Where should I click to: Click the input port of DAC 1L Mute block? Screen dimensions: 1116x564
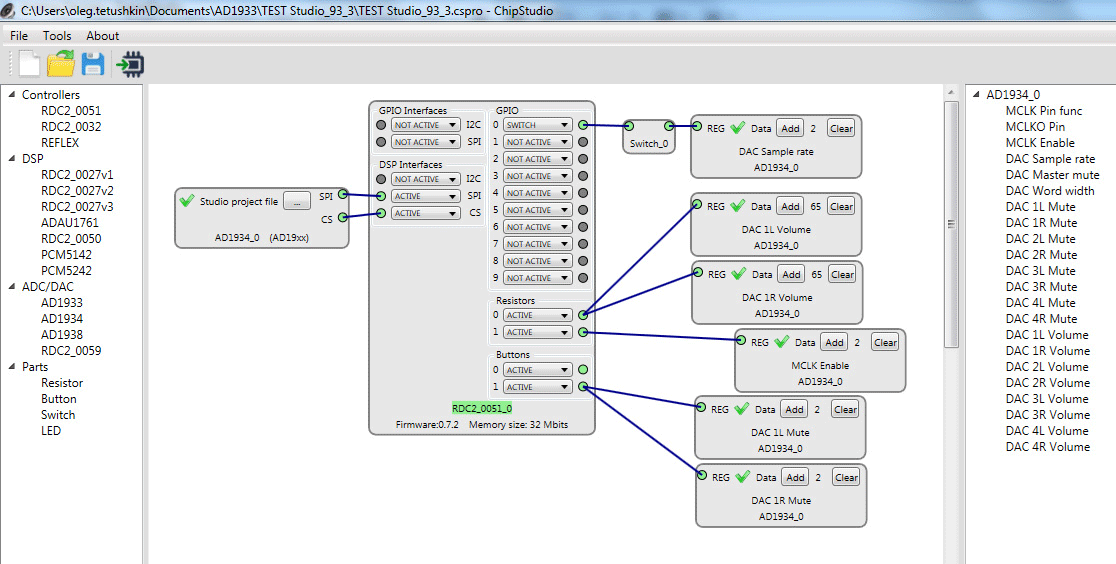[x=701, y=407]
